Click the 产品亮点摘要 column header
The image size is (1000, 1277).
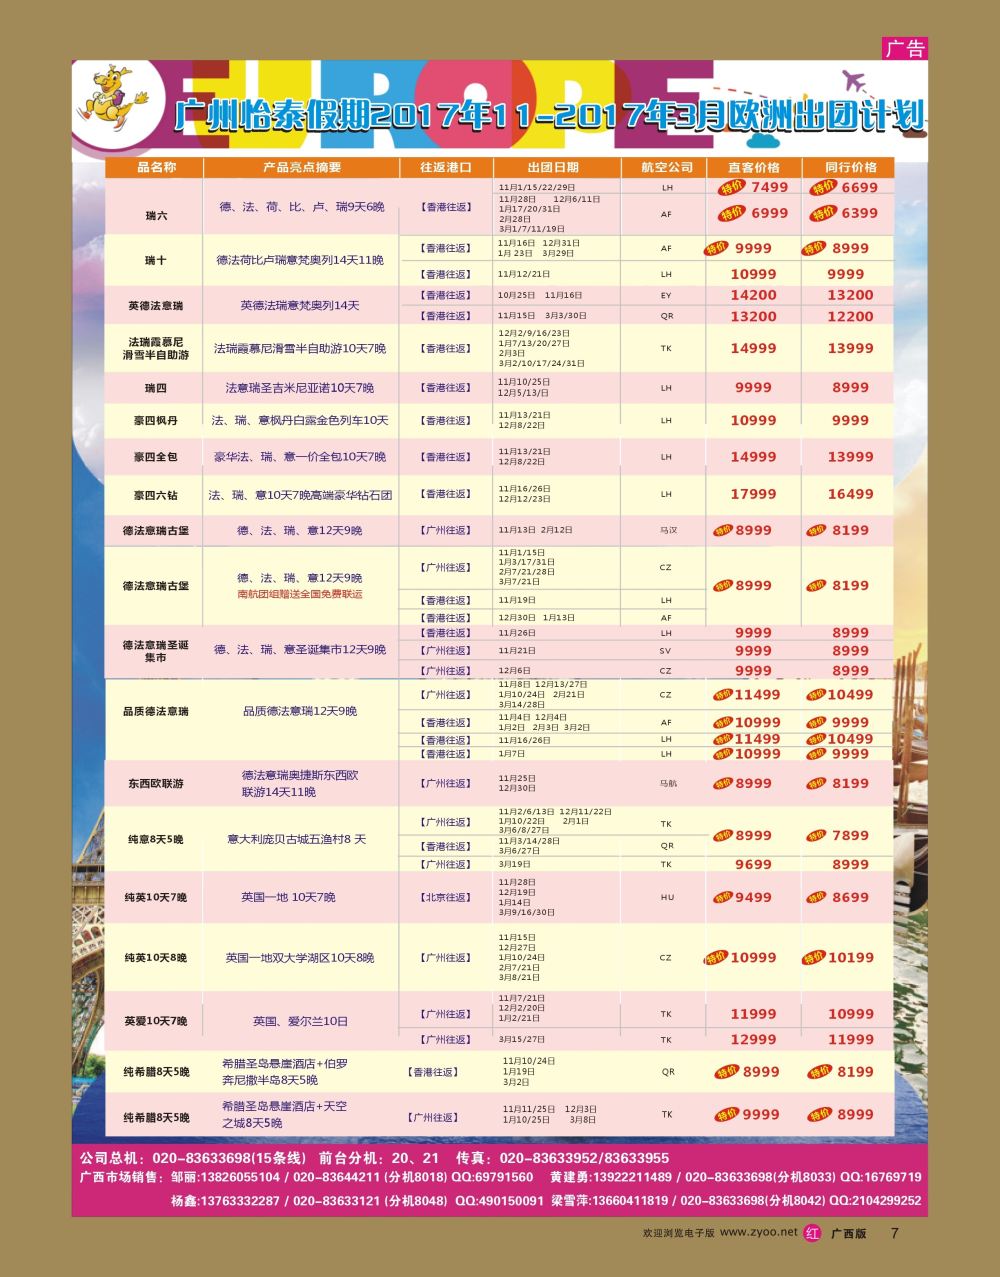pyautogui.click(x=302, y=167)
